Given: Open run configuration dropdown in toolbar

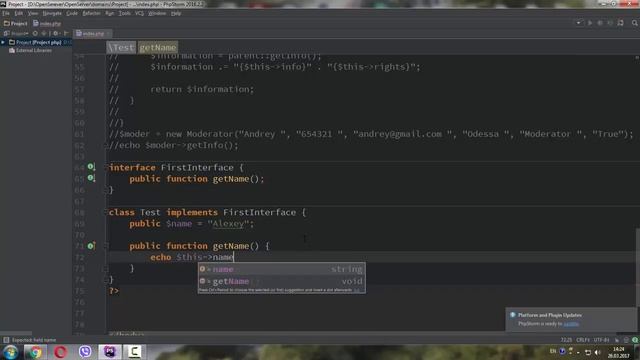Looking at the screenshot, I should point(578,23).
